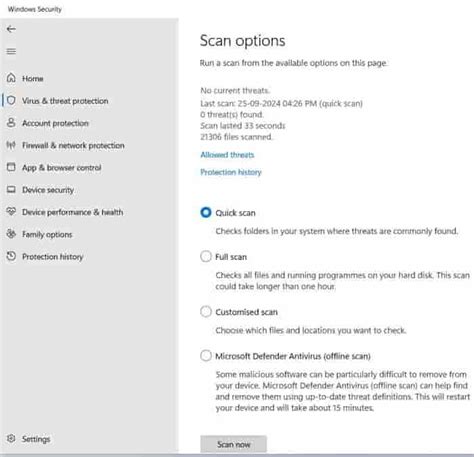Go to Home in sidebar

tap(33, 79)
